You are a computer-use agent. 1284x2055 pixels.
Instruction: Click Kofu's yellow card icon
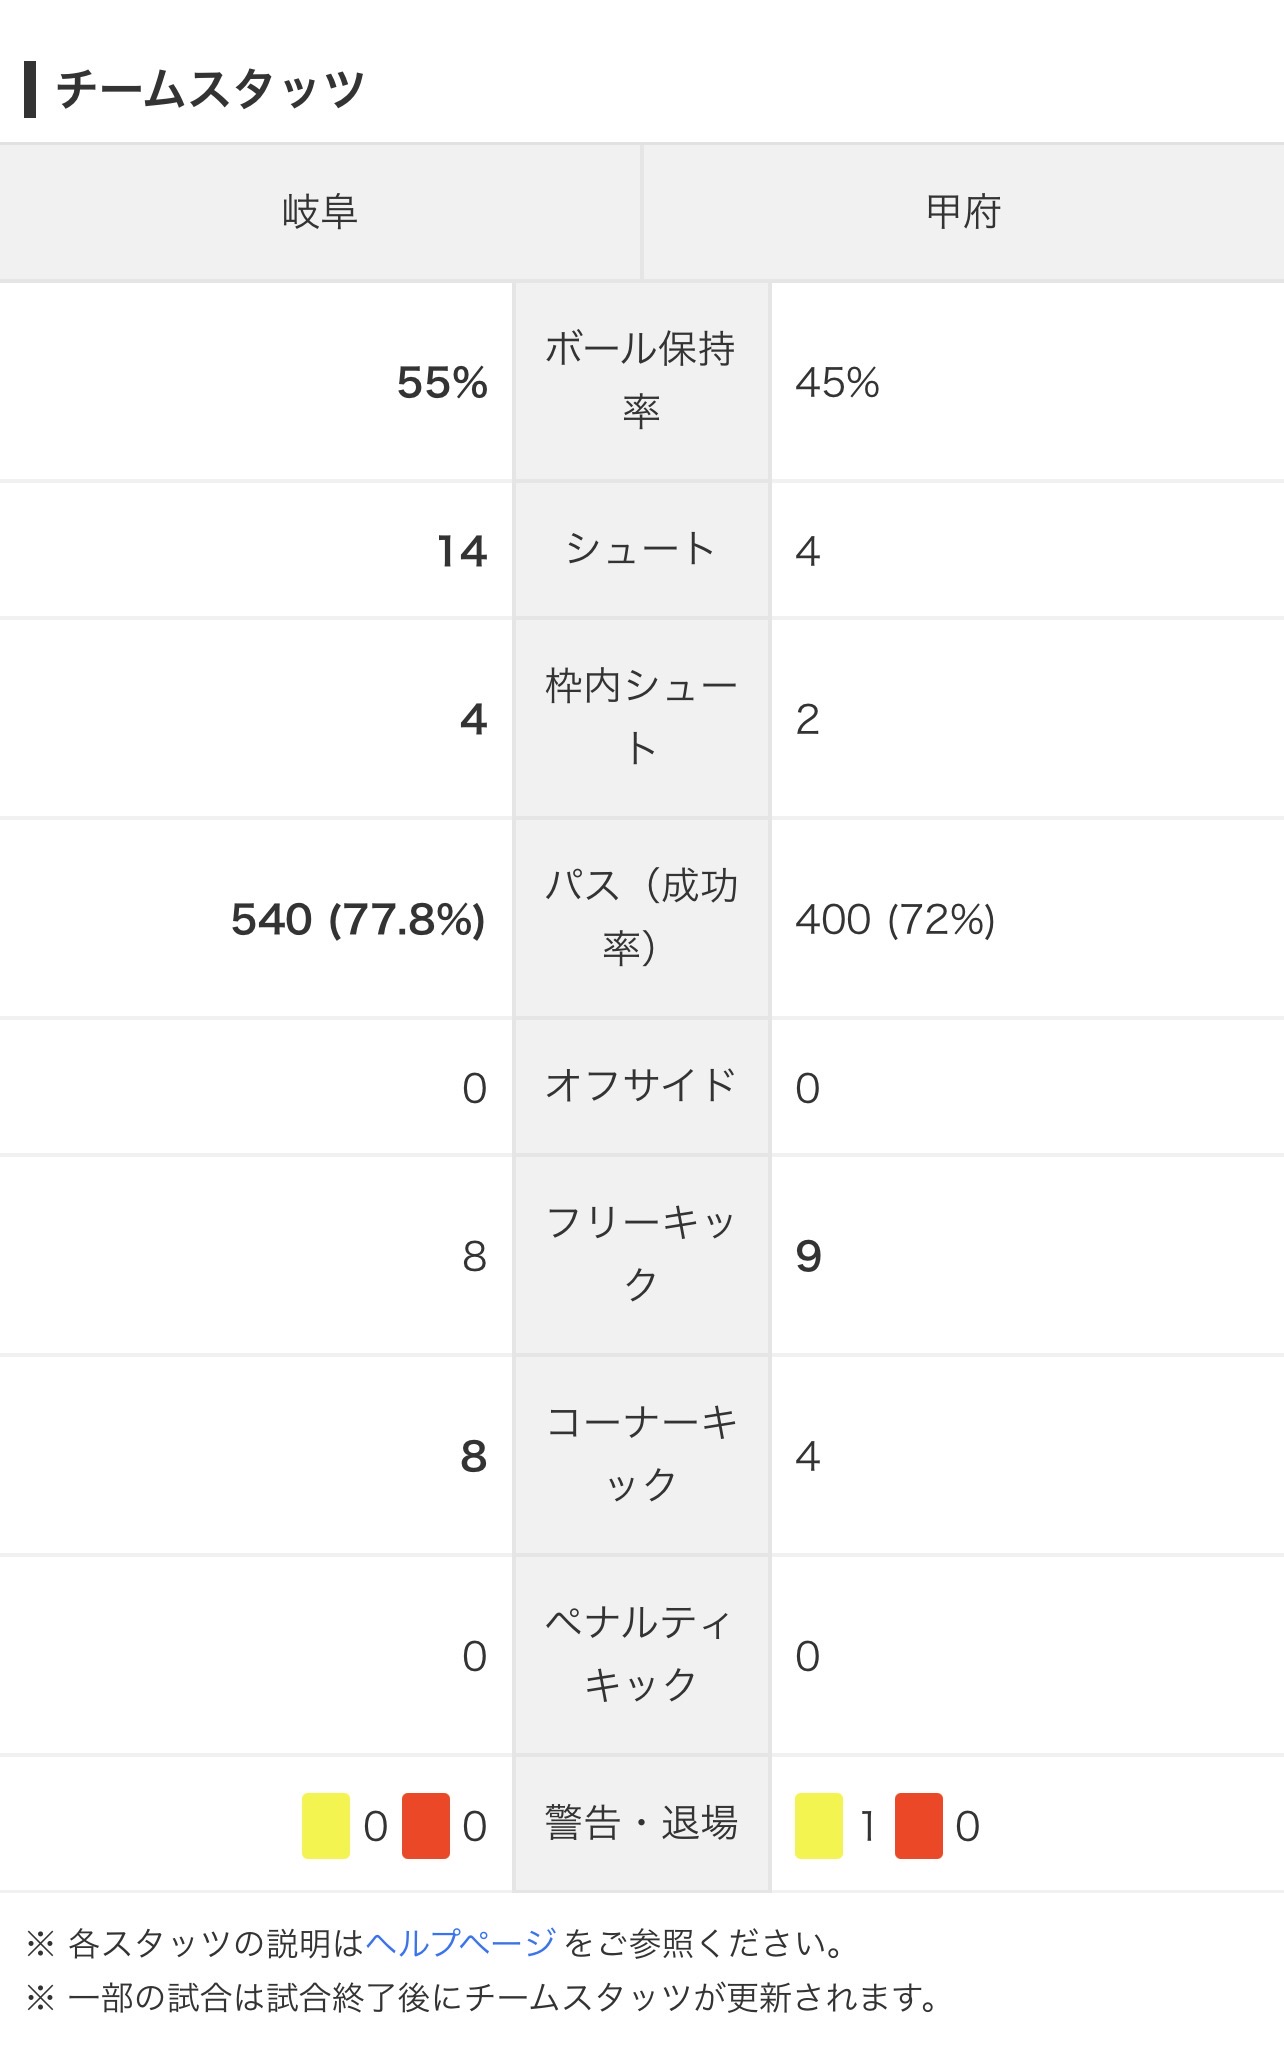[819, 1826]
